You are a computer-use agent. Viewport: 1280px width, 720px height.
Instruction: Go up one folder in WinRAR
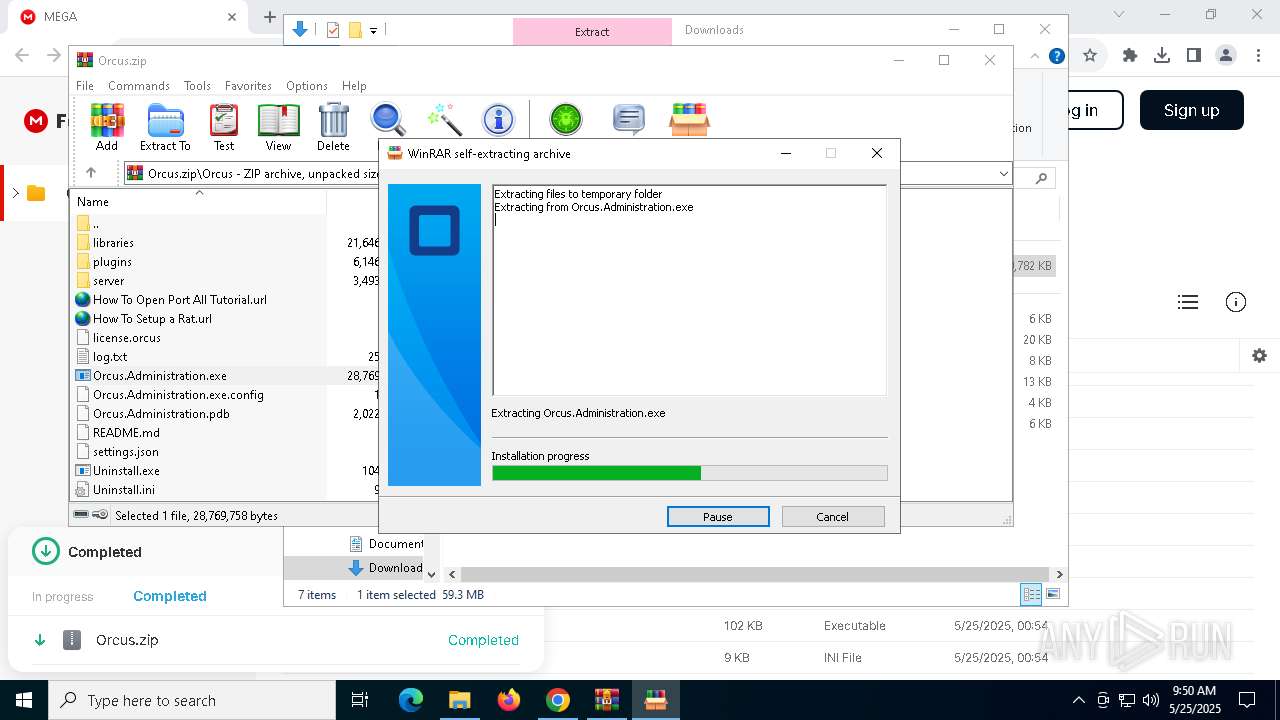pos(91,173)
